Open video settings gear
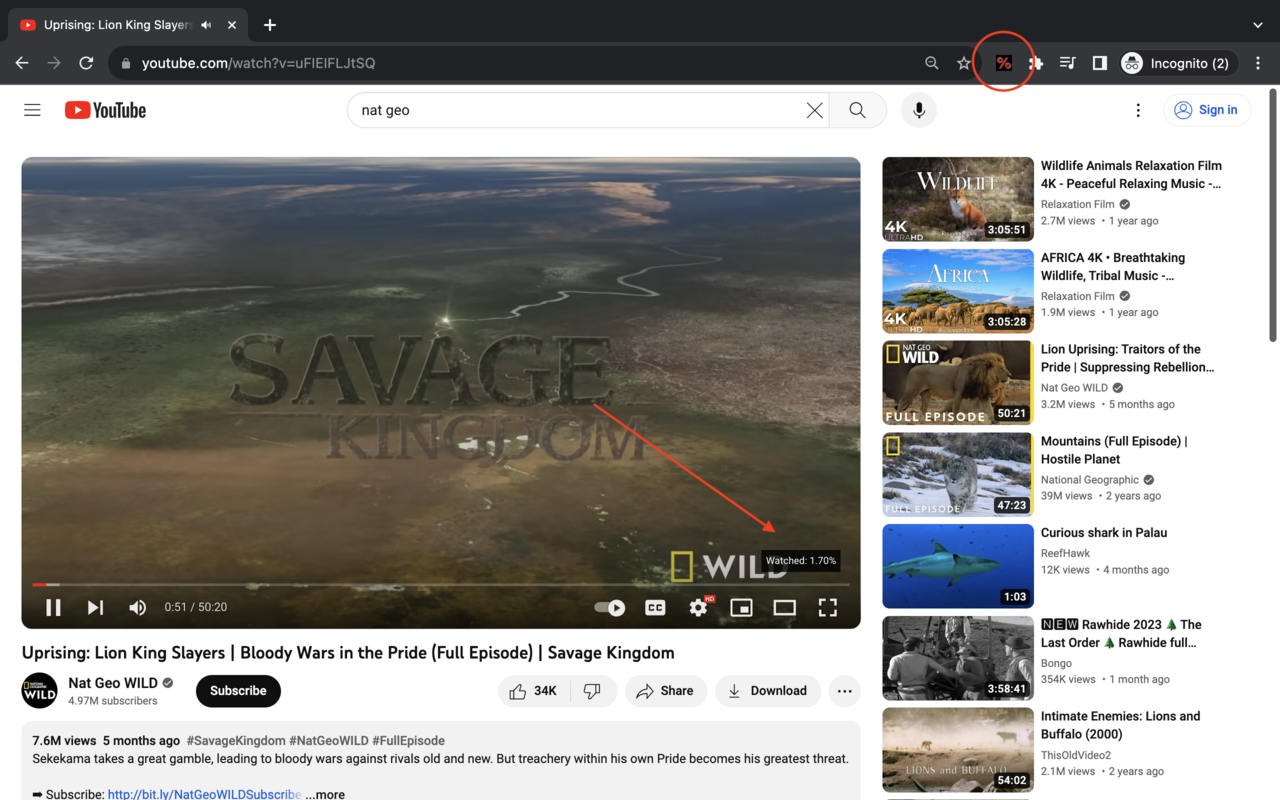Image resolution: width=1280 pixels, height=800 pixels. tap(698, 607)
